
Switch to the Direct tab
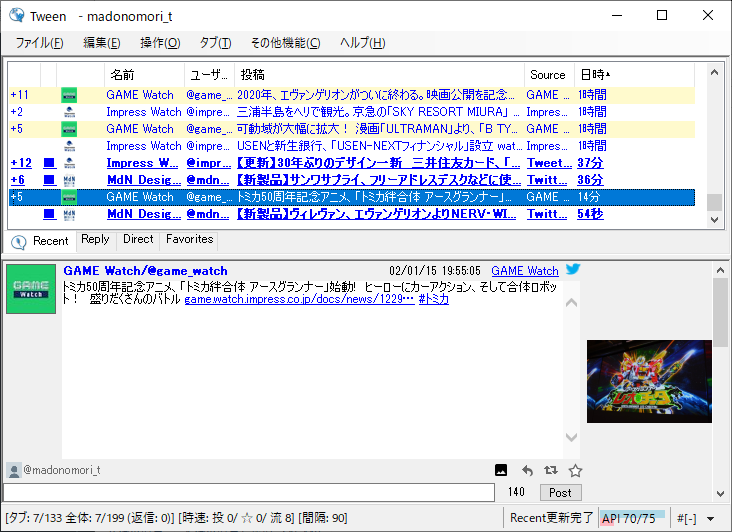[x=138, y=239]
